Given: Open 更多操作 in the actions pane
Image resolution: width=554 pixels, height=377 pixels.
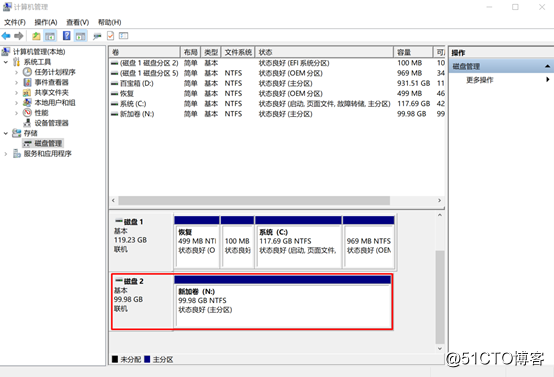Looking at the screenshot, I should 480,80.
